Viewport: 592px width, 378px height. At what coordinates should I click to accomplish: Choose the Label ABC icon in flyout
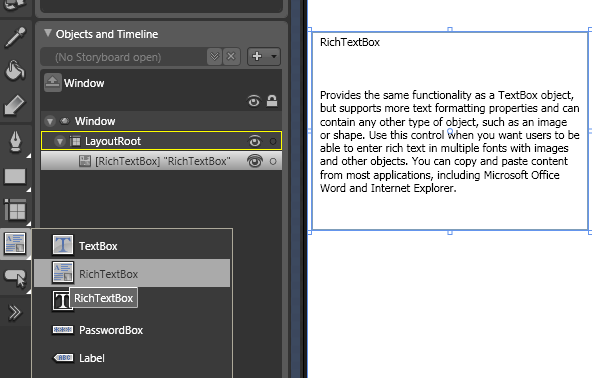click(63, 357)
